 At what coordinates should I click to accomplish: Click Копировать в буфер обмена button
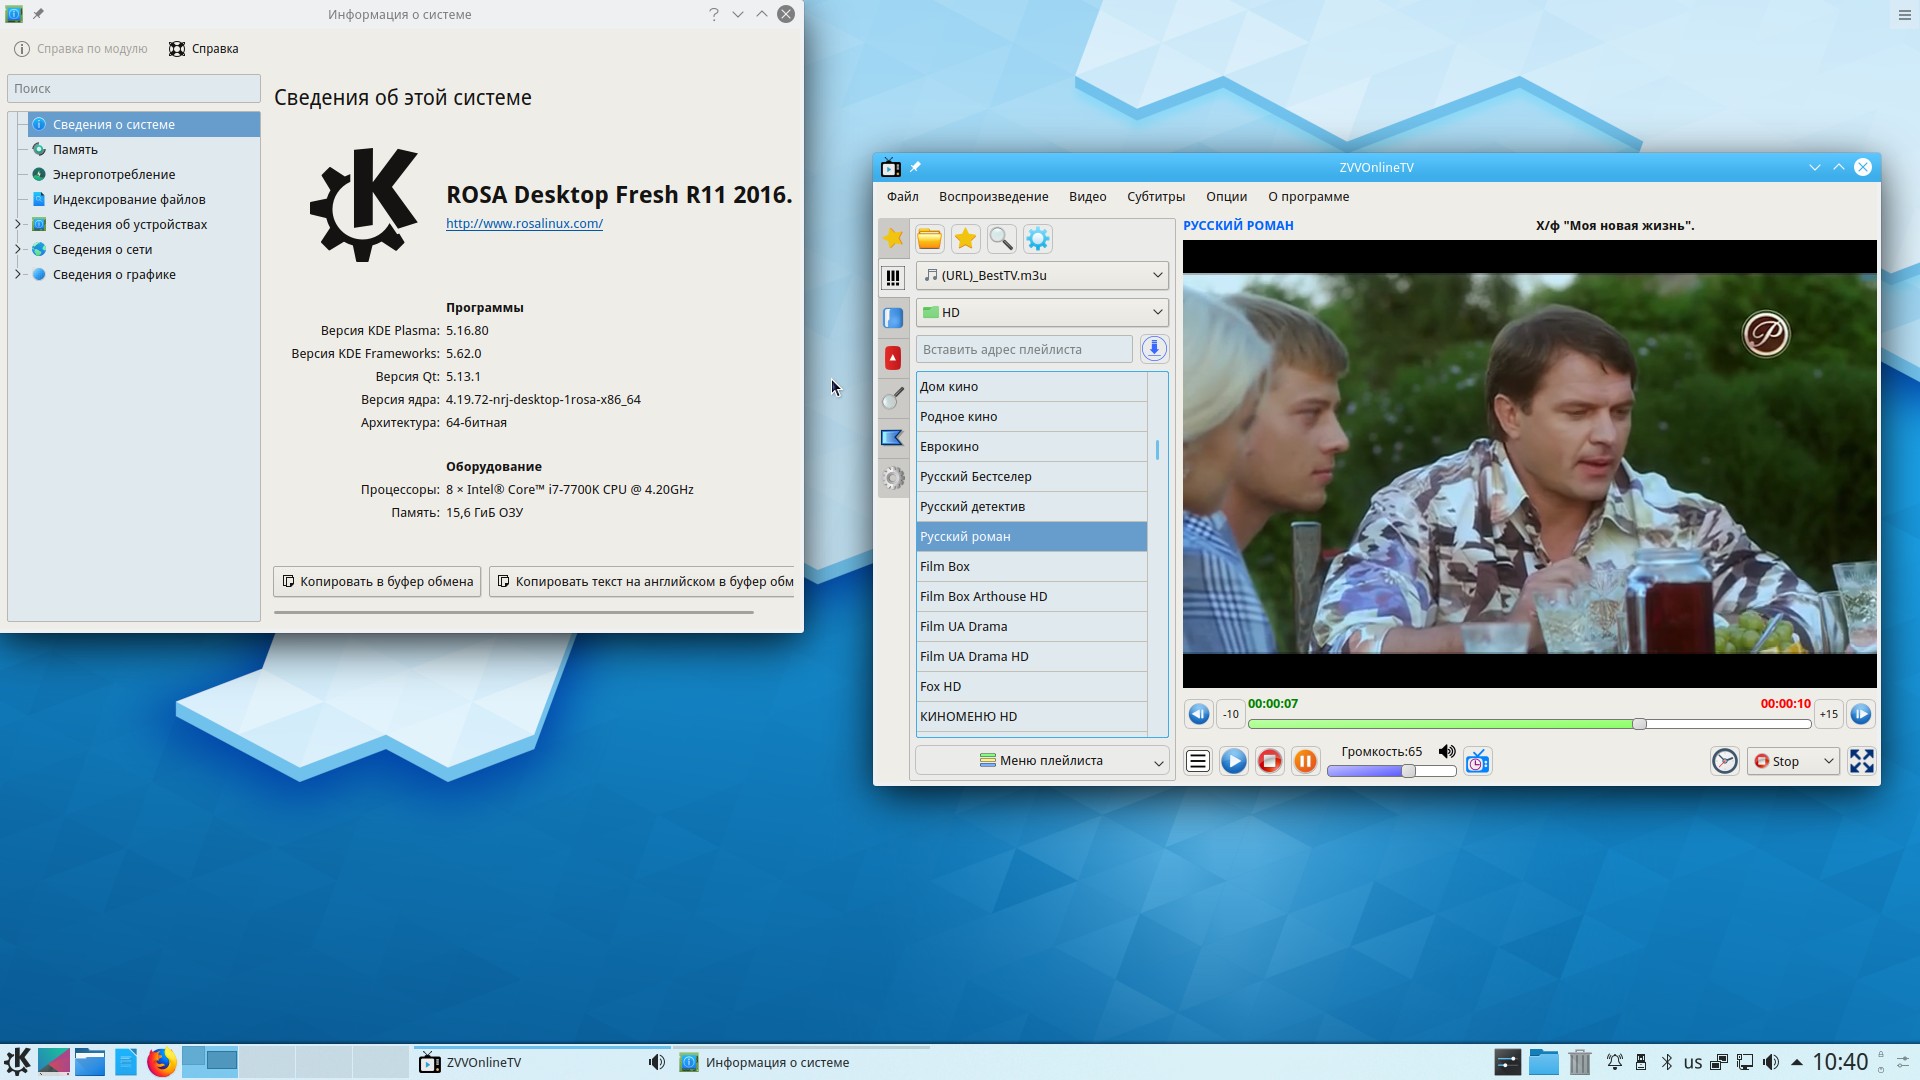click(x=377, y=582)
